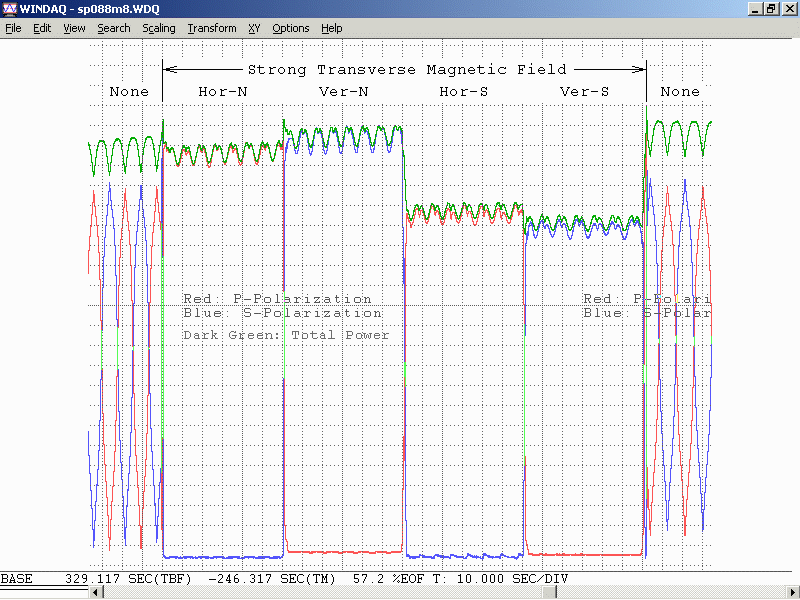This screenshot has height=600, width=800.
Task: Open the Transform menu
Action: pyautogui.click(x=212, y=28)
